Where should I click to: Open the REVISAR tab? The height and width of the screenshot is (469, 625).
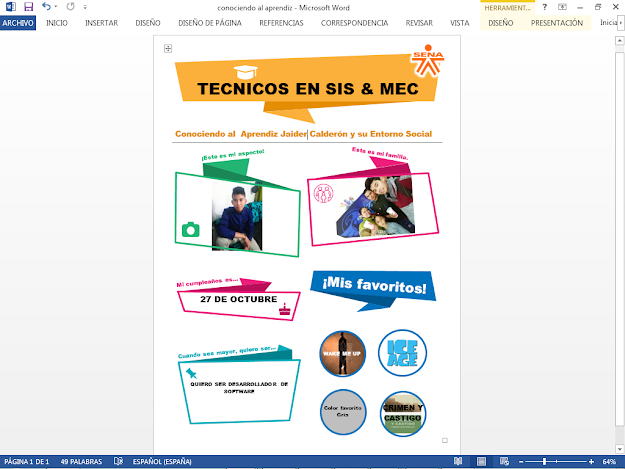(x=419, y=23)
